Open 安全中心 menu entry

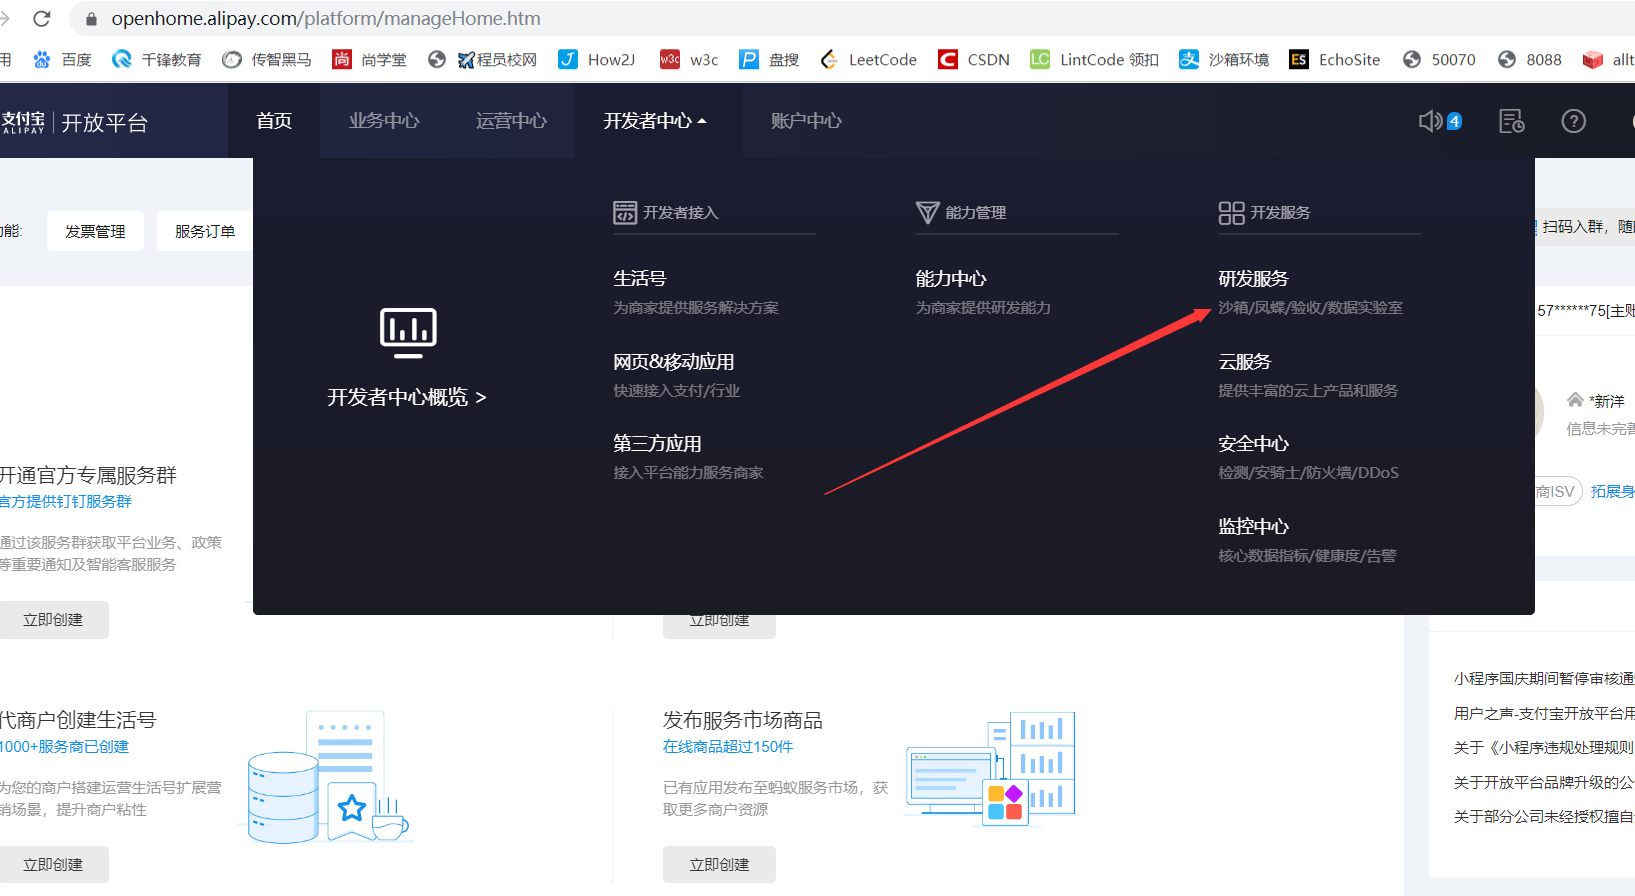point(1253,443)
